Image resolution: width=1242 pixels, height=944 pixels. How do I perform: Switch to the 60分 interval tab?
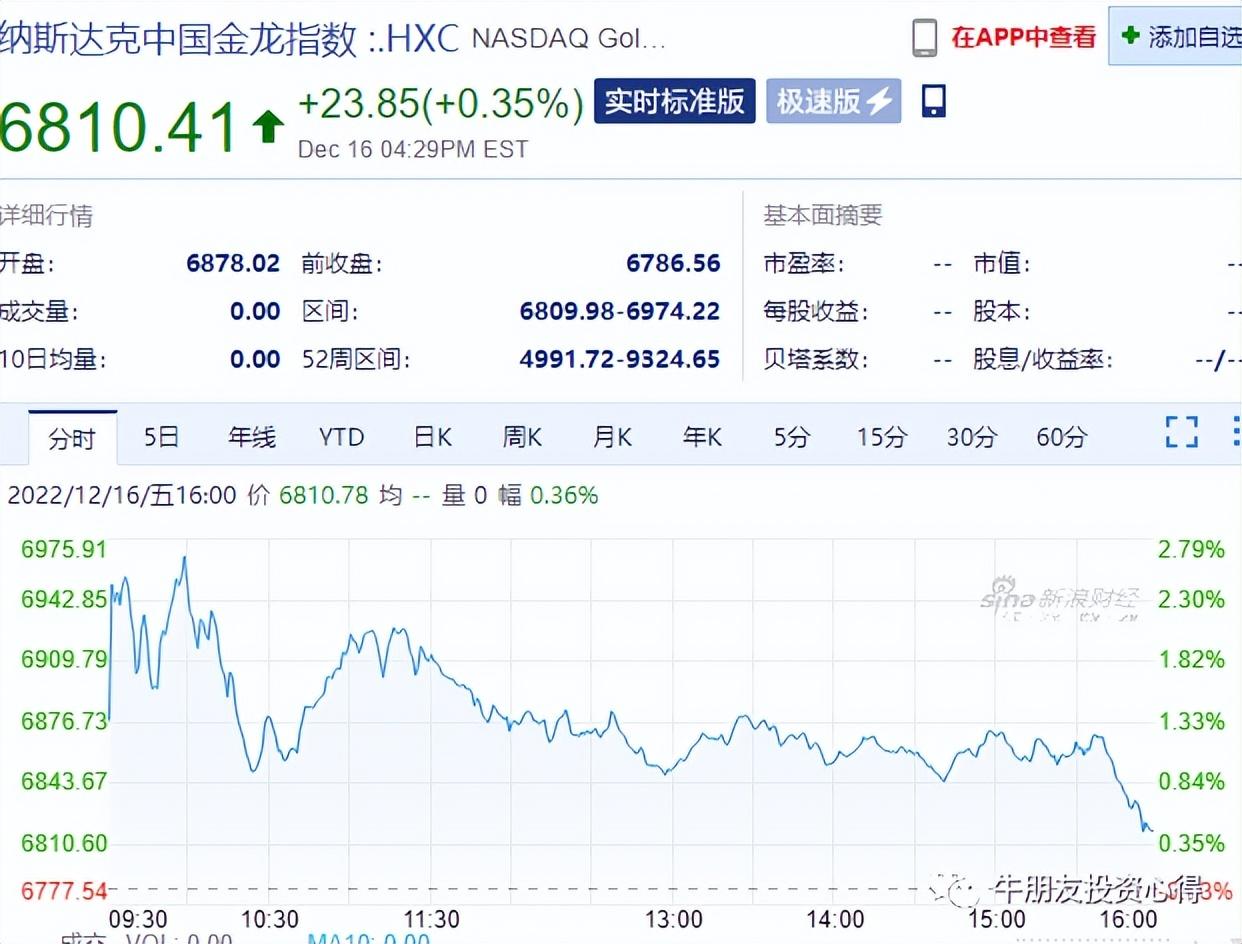[x=1062, y=437]
